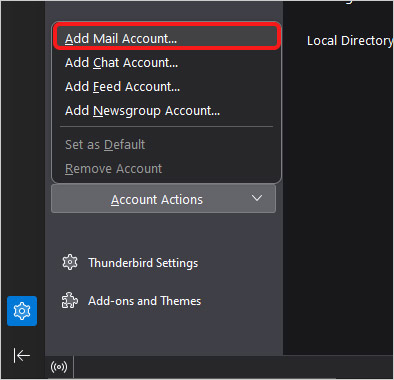
Task: Click the greyed Set as Default entry
Action: point(166,145)
